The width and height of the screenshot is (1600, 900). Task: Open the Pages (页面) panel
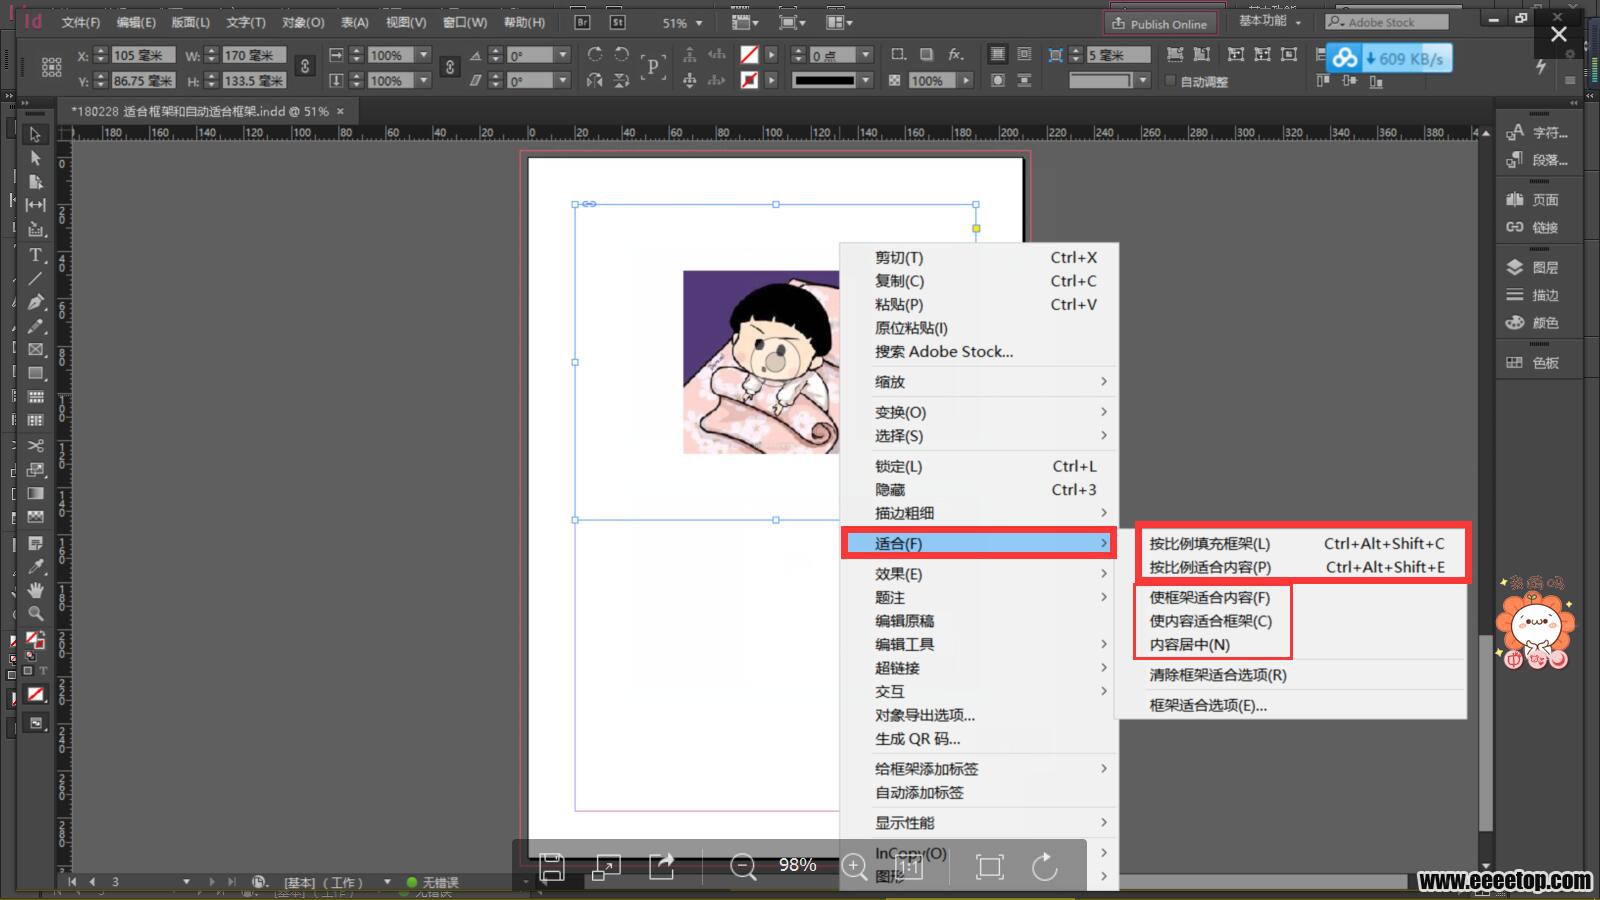coord(1534,199)
